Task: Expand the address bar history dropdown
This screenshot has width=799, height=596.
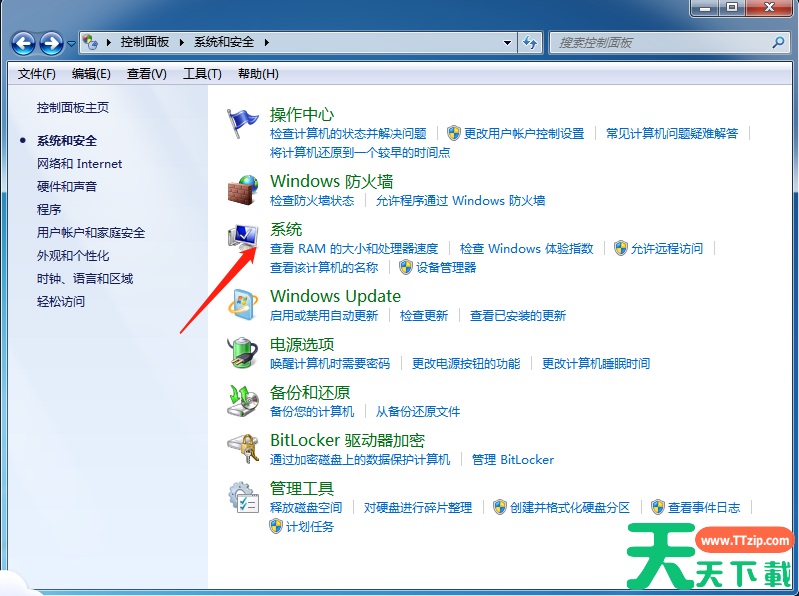Action: pyautogui.click(x=507, y=43)
